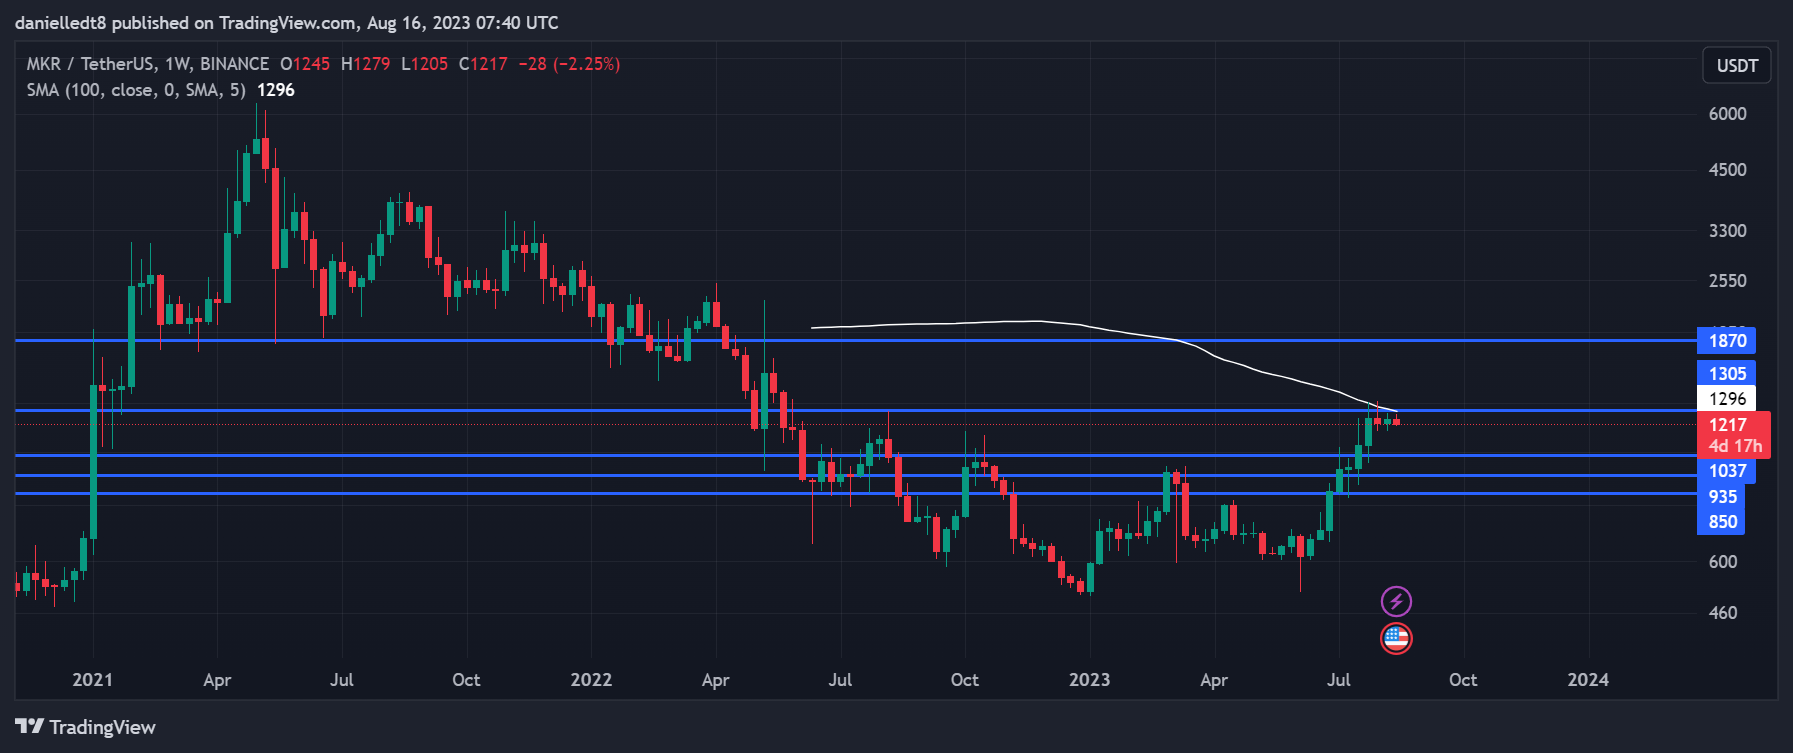Click the open price O1245 in header

pyautogui.click(x=305, y=64)
